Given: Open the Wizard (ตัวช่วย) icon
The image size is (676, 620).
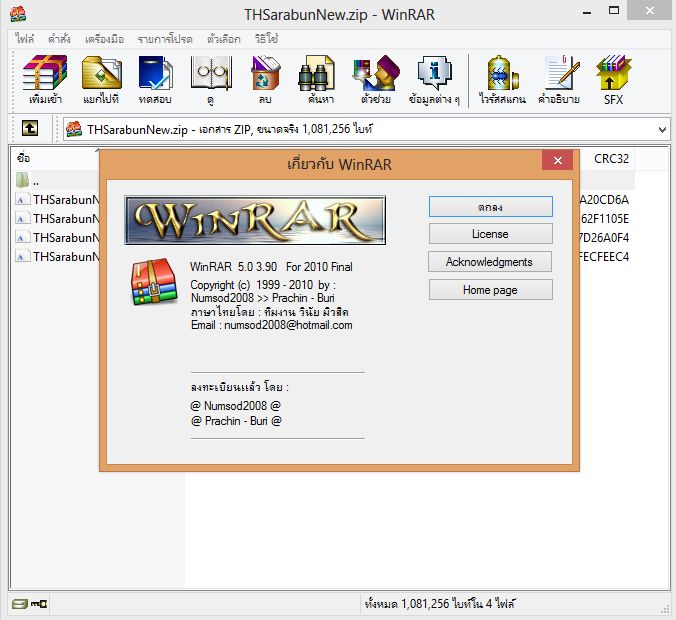Looking at the screenshot, I should pos(376,73).
